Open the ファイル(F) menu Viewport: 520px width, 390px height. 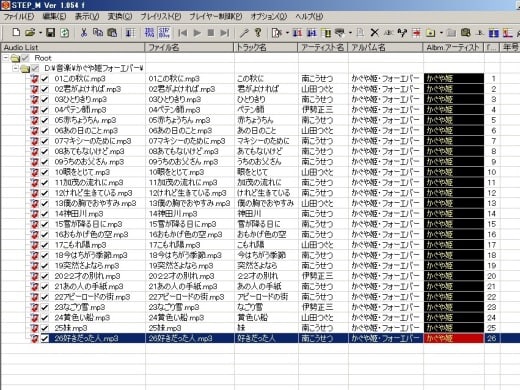point(19,16)
